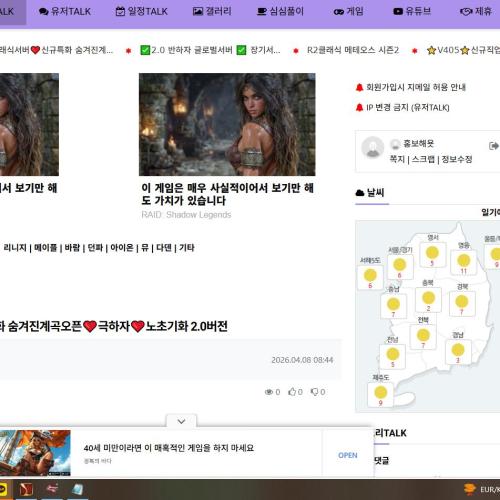This screenshot has height=500, width=500.
Task: Open the V405 신규직업 ticker link
Action: (463, 50)
